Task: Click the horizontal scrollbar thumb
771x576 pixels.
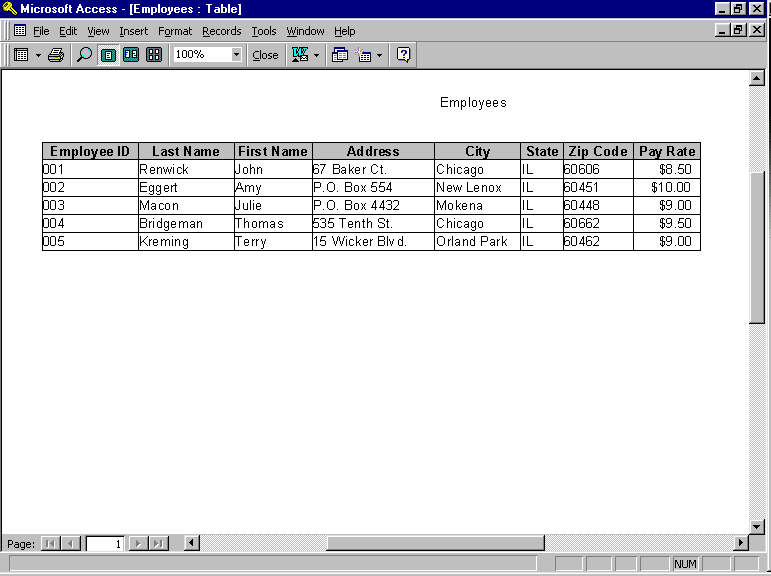Action: [x=435, y=543]
